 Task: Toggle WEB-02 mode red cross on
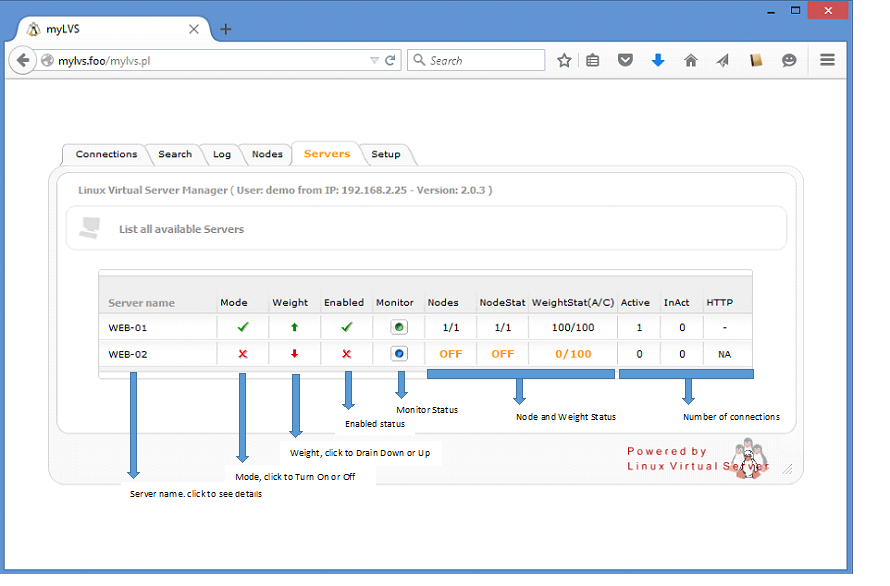(243, 354)
